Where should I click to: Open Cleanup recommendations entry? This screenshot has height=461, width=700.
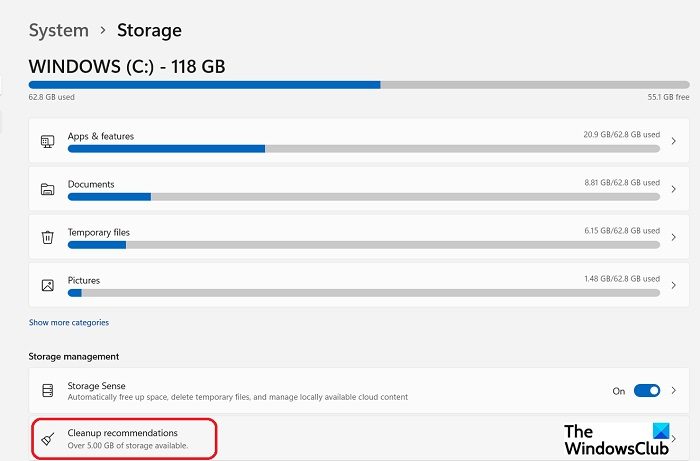[x=359, y=439]
